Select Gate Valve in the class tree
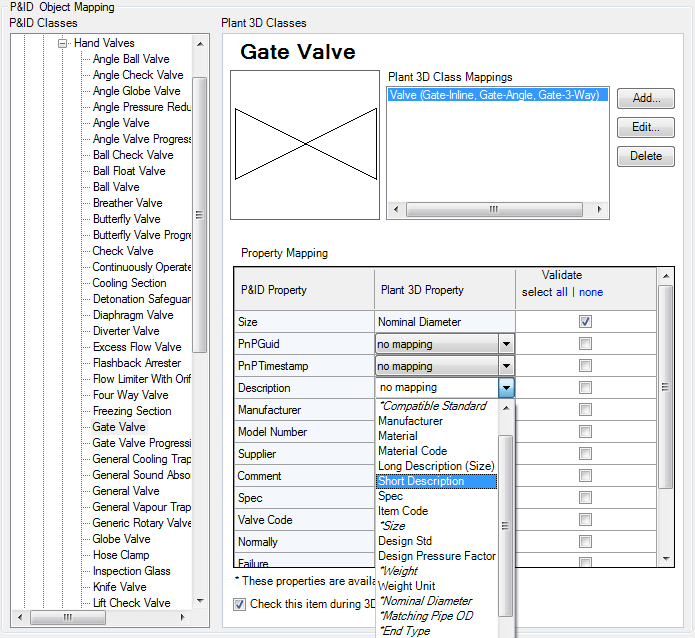The height and width of the screenshot is (638, 695). [x=119, y=427]
